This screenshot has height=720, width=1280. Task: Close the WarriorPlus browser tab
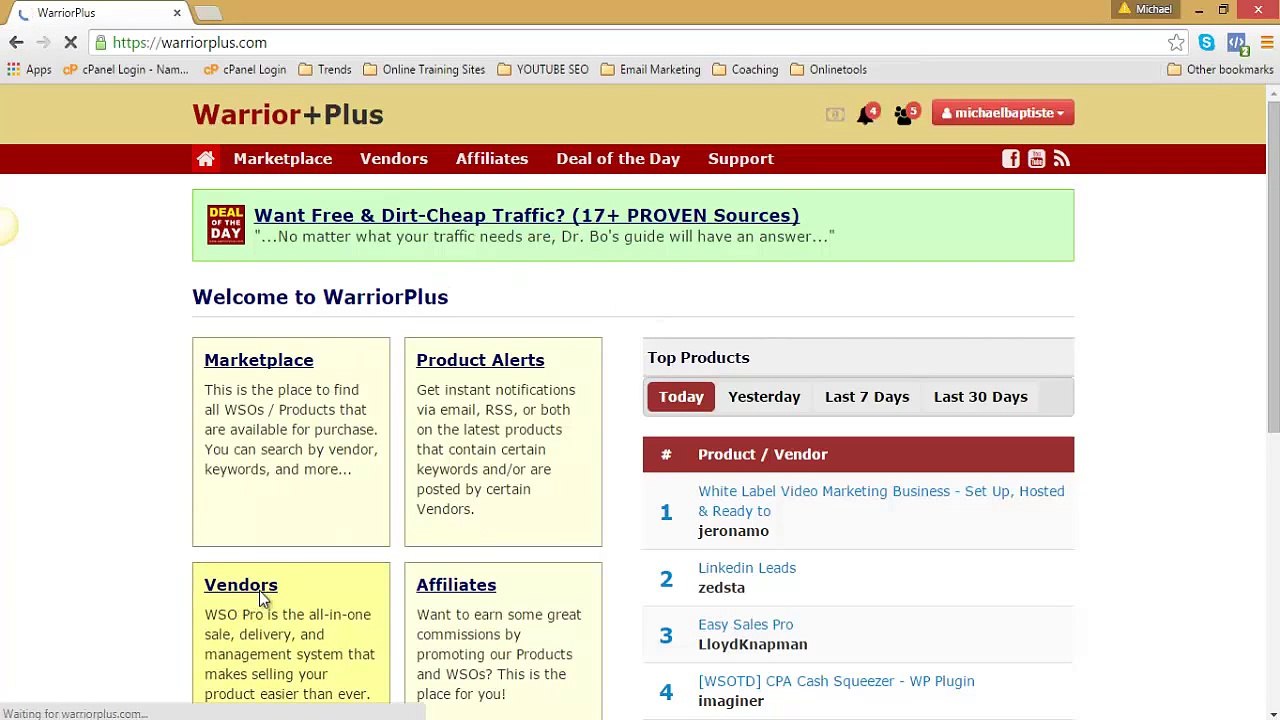[177, 13]
